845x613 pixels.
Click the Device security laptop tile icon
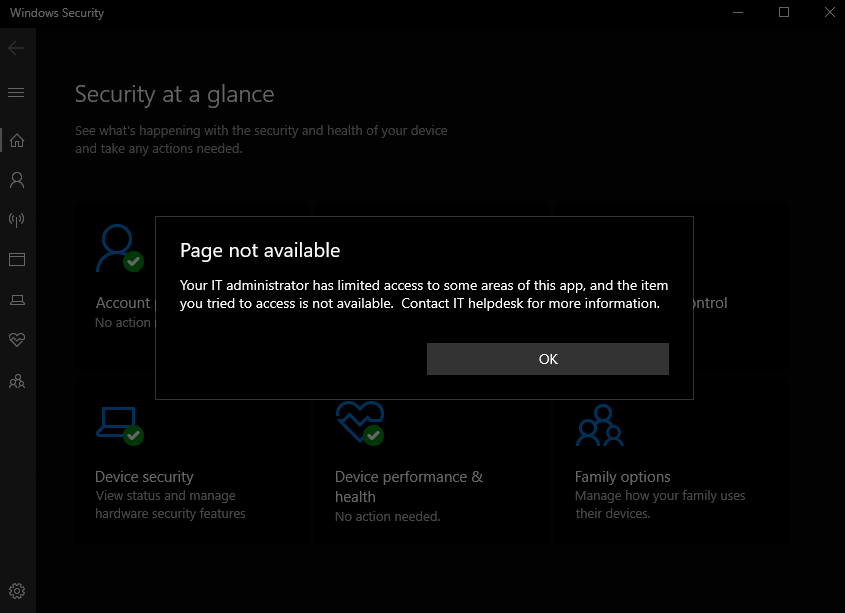pyautogui.click(x=120, y=426)
